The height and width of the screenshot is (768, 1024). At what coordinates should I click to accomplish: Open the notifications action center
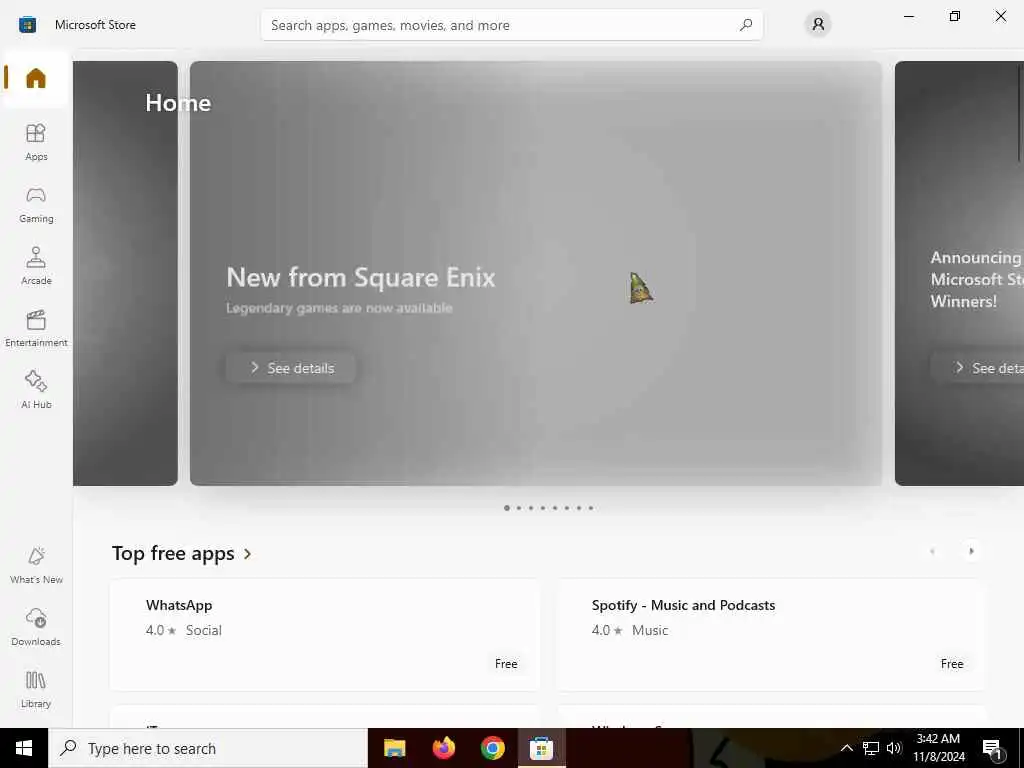pyautogui.click(x=993, y=748)
